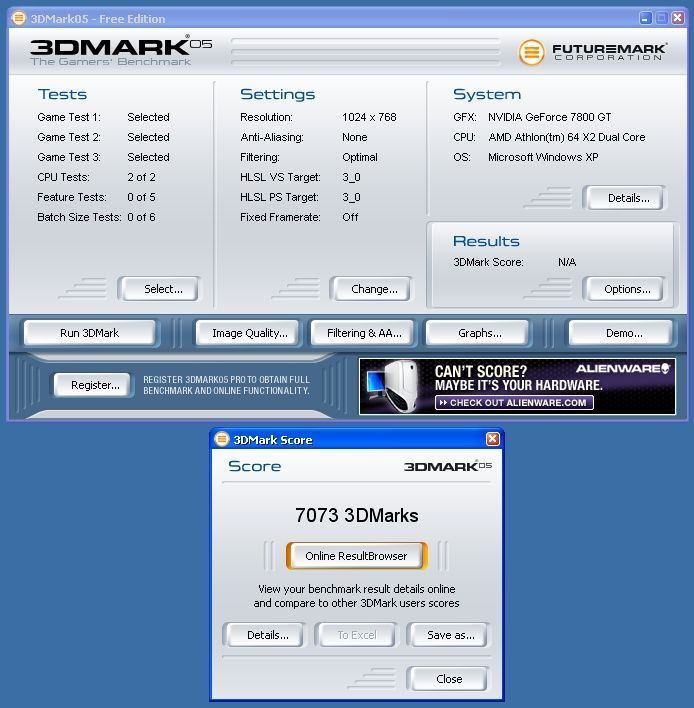Open Filtering & AA... tool

pyautogui.click(x=364, y=333)
